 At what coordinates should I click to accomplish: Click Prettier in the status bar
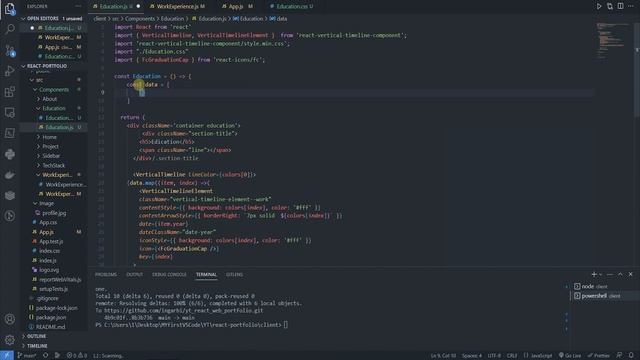(x=599, y=356)
